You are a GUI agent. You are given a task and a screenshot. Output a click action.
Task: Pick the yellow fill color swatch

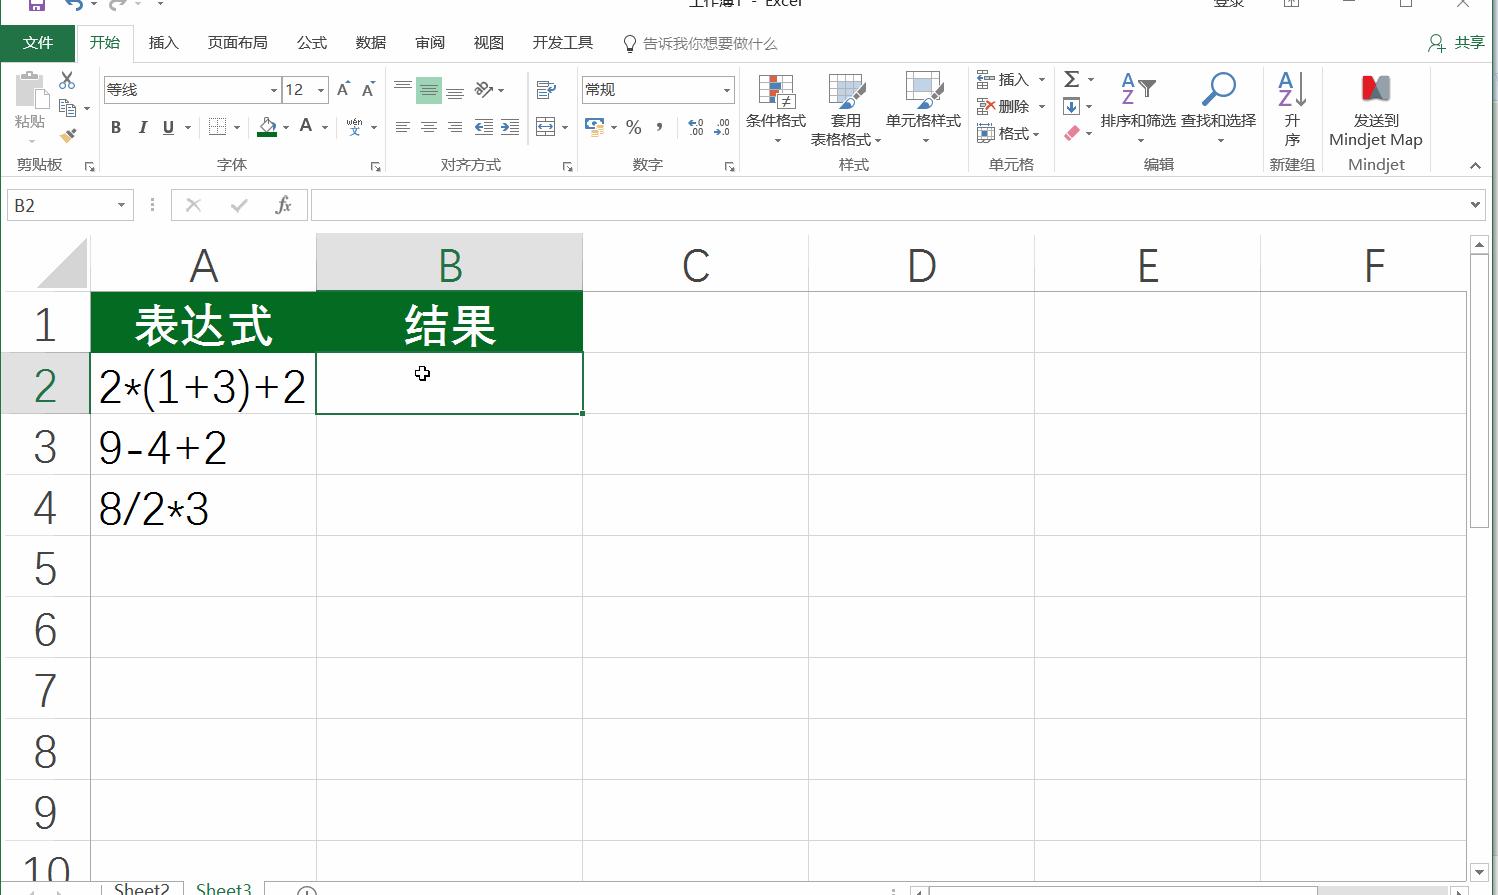click(x=267, y=127)
